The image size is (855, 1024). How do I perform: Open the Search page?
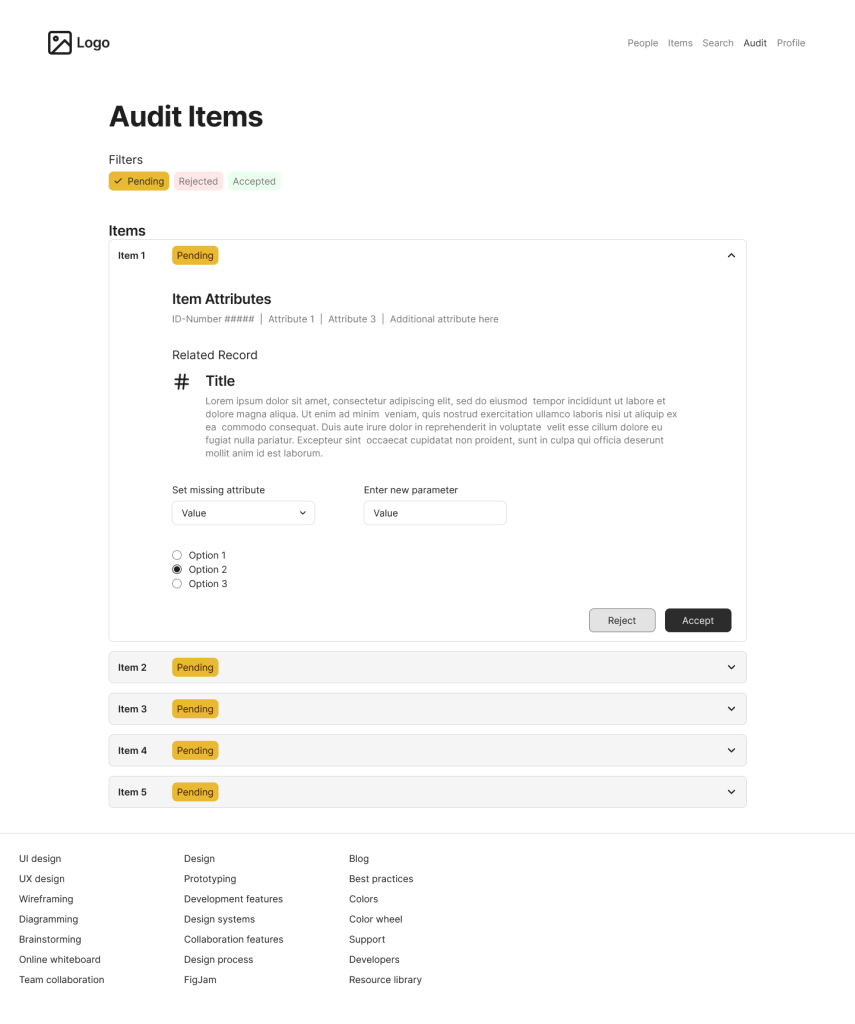click(x=718, y=43)
